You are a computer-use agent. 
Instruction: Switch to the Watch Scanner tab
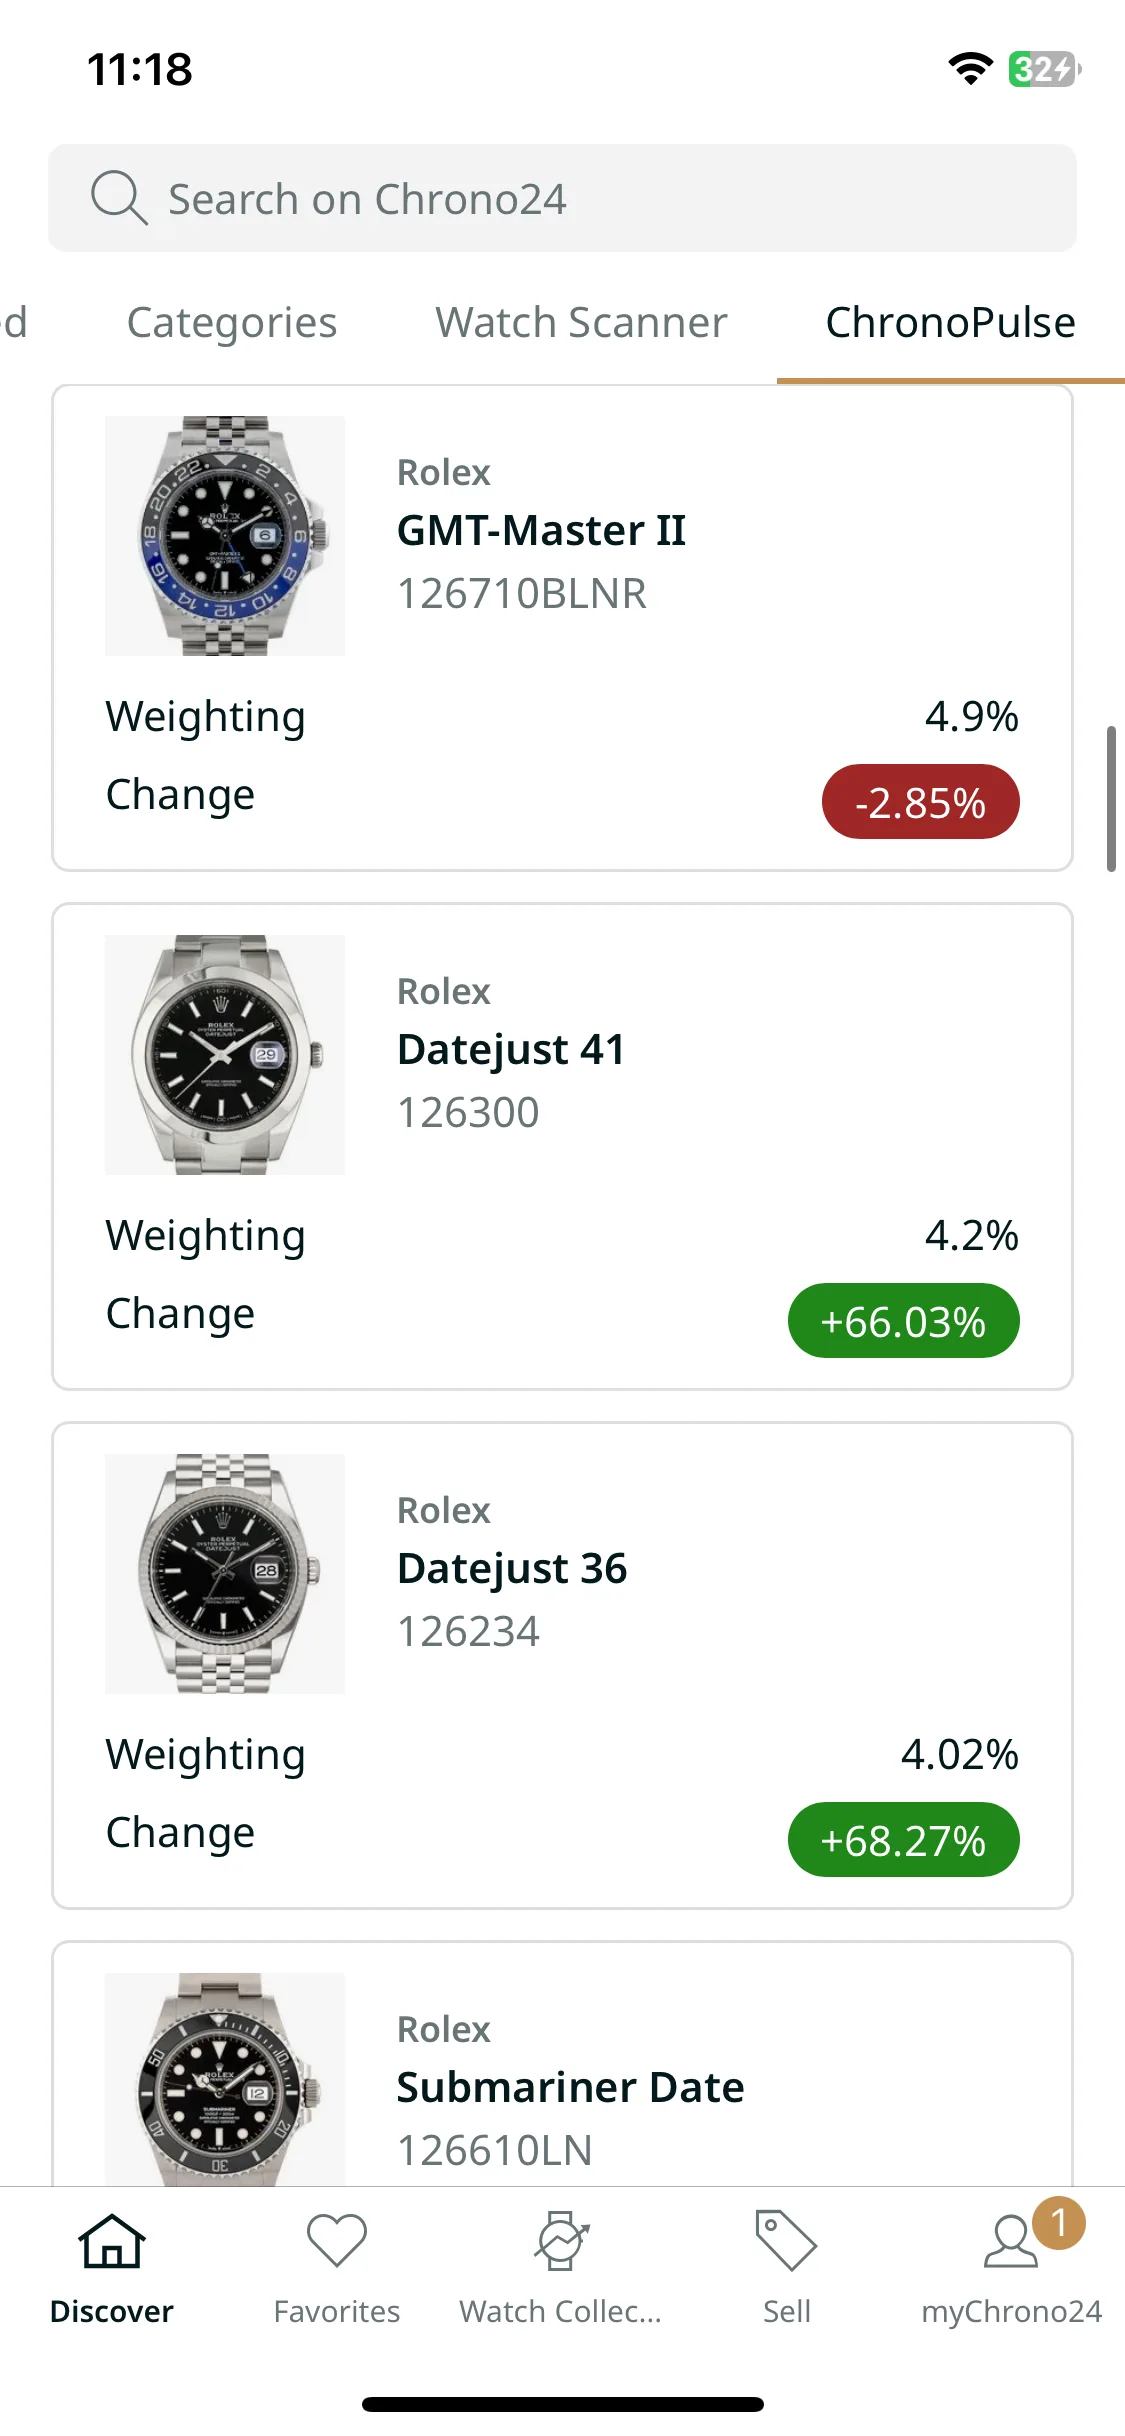click(581, 323)
